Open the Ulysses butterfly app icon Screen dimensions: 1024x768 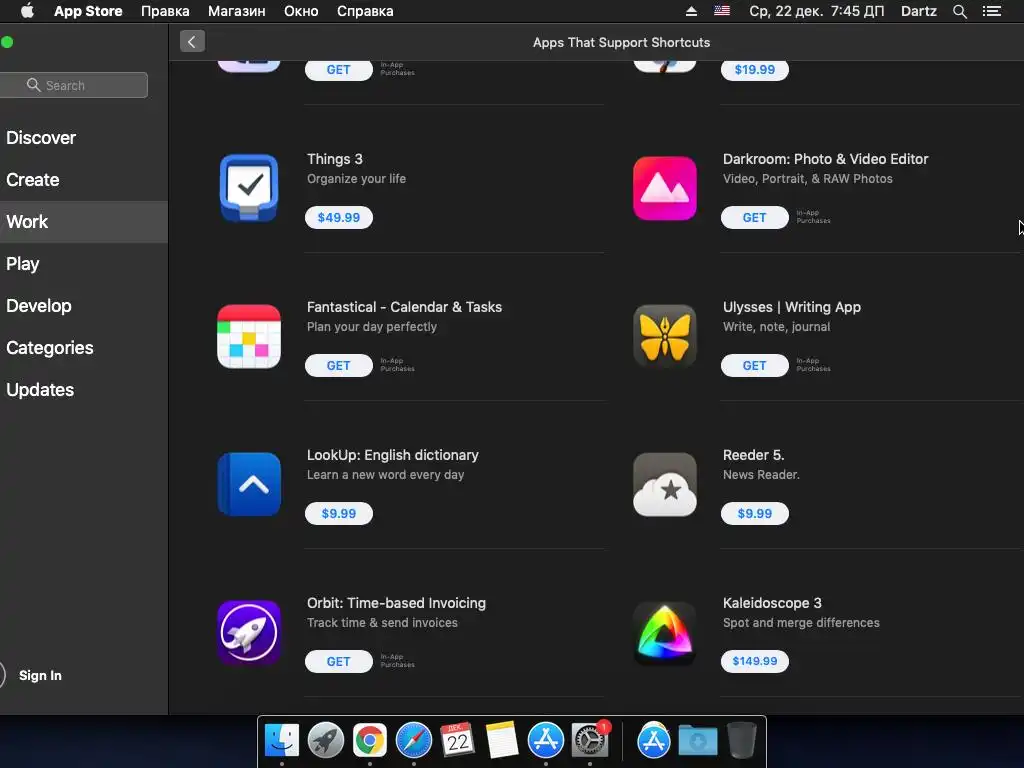pos(665,336)
